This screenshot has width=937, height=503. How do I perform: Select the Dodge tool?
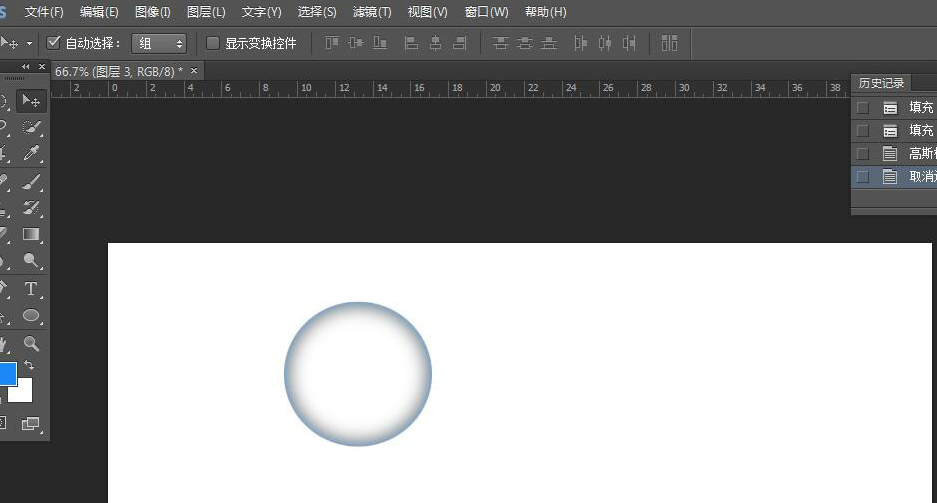[31, 260]
